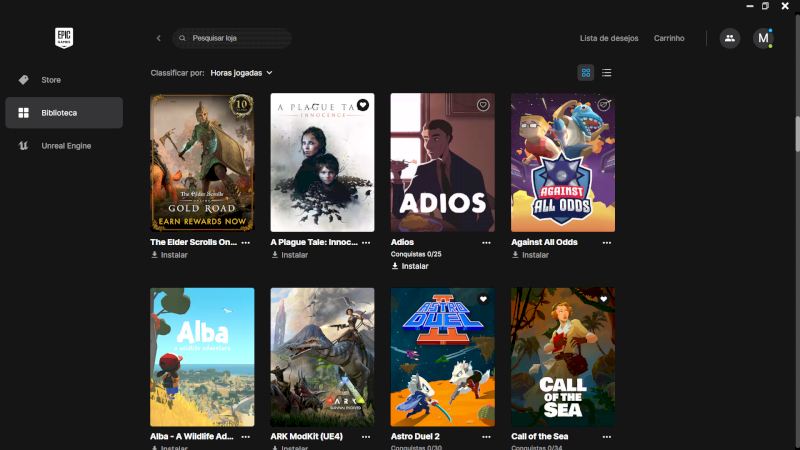The height and width of the screenshot is (450, 800).
Task: Open Alba - A Wildlife Adventure cover
Action: click(x=202, y=357)
